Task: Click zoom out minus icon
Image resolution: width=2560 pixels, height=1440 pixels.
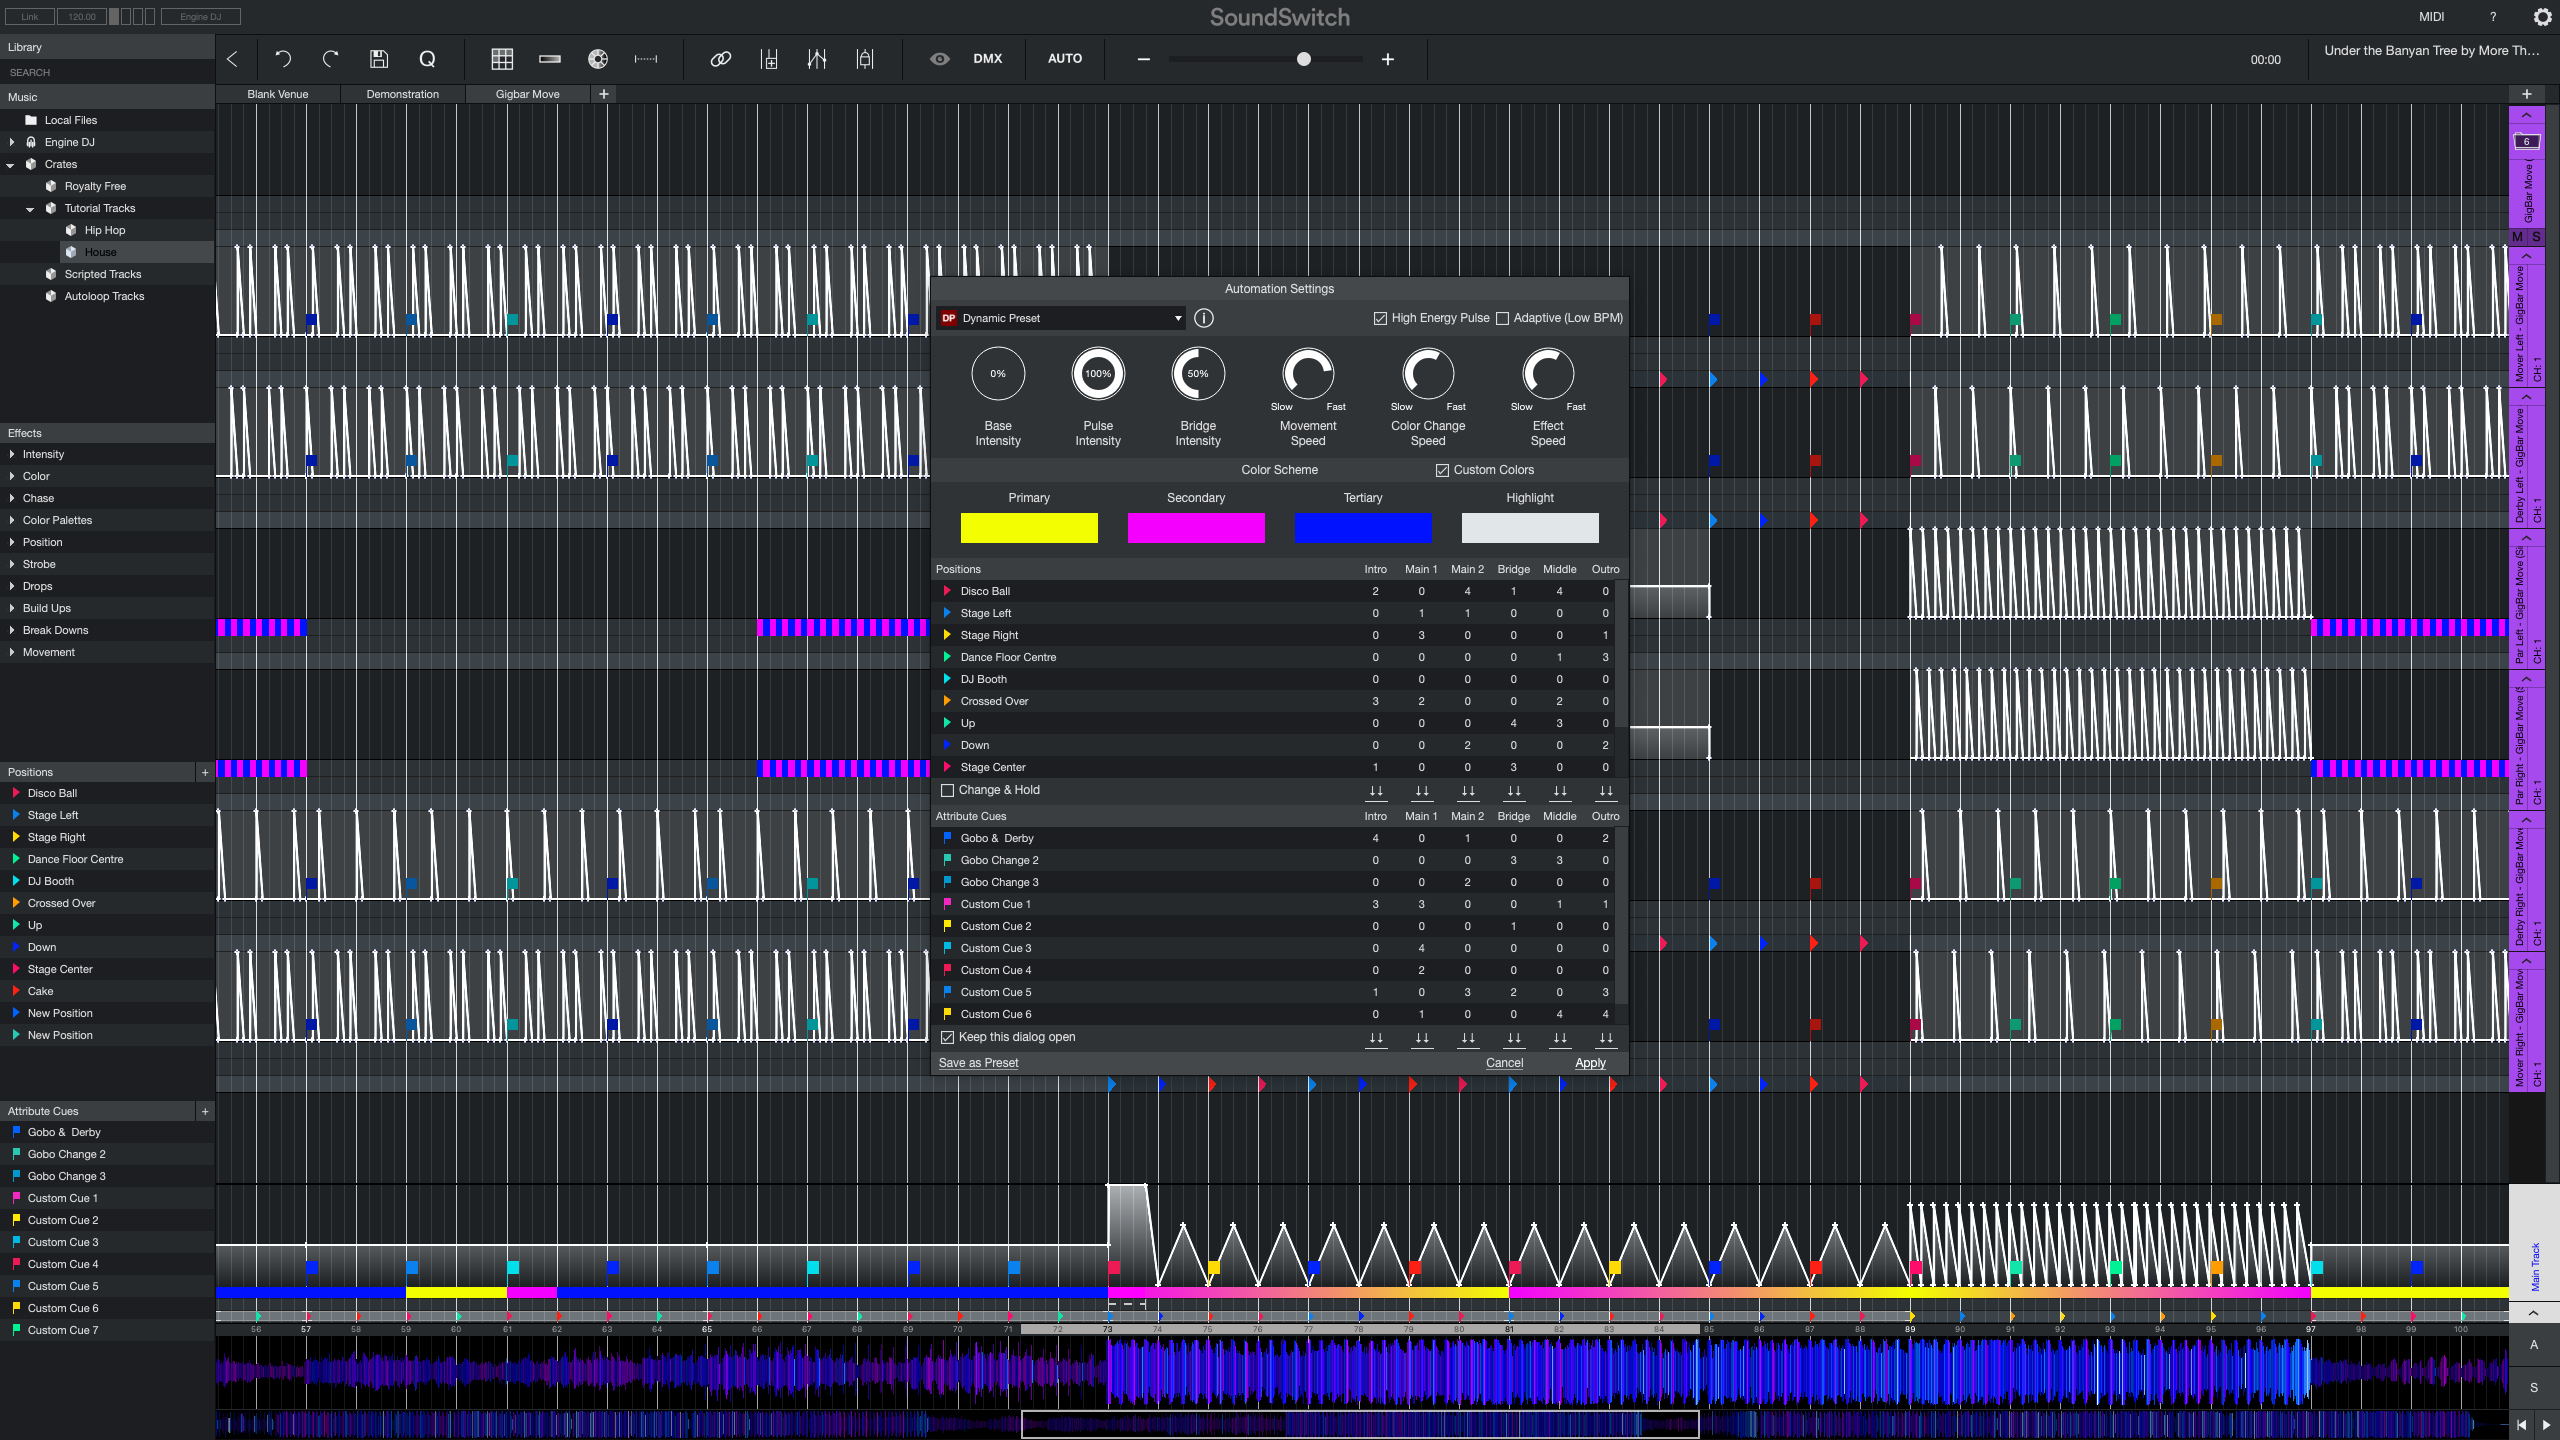Action: tap(1143, 59)
